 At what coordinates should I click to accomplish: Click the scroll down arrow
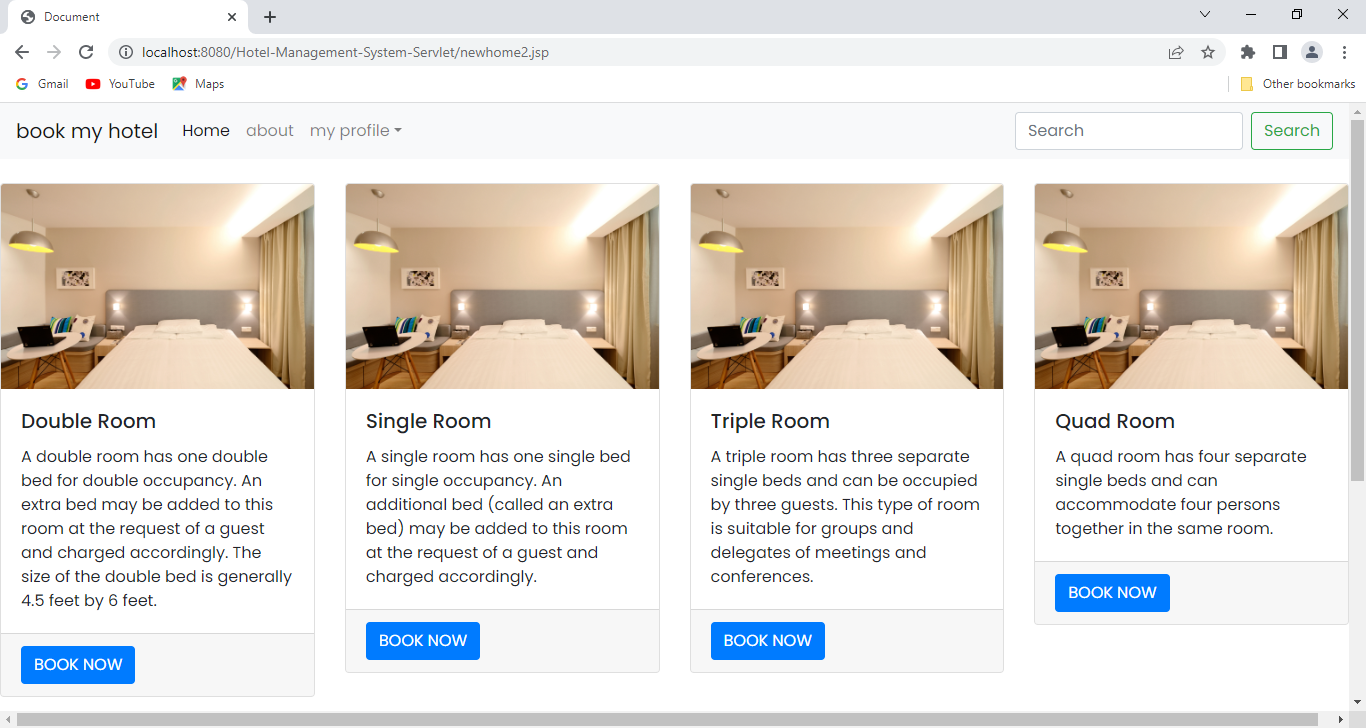pyautogui.click(x=1358, y=702)
